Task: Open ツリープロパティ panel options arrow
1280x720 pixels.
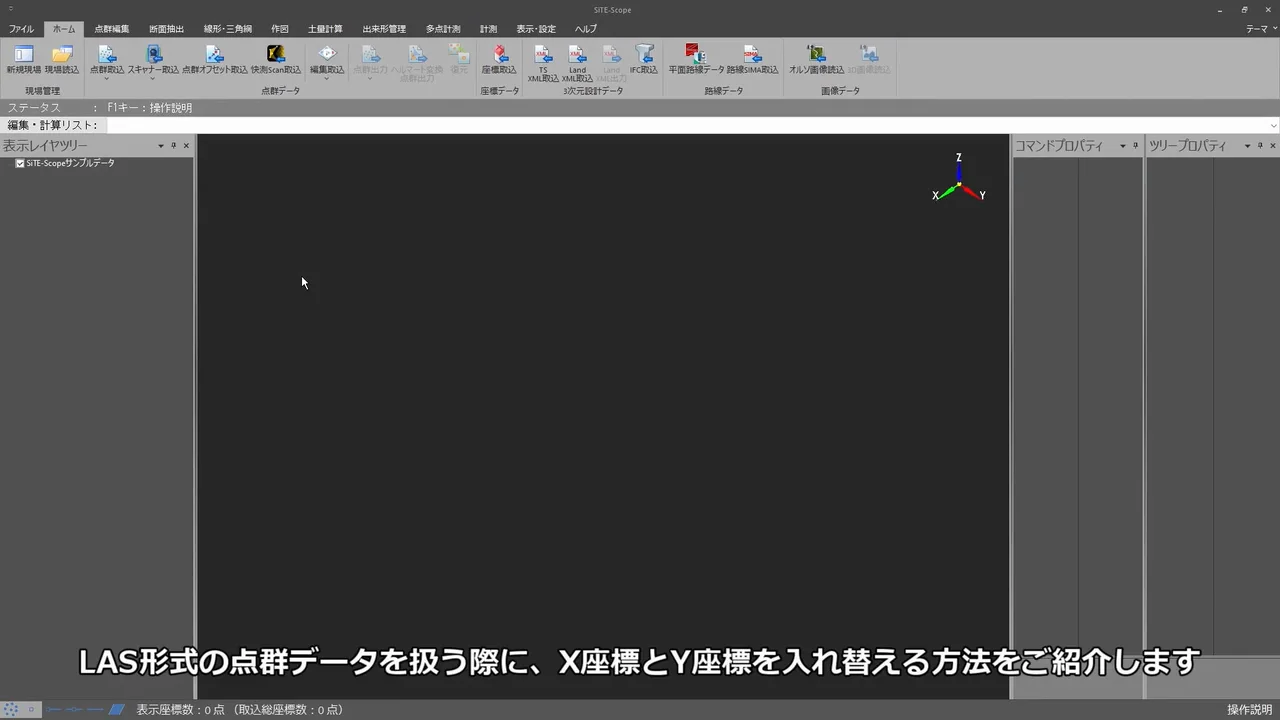Action: pos(1247,146)
